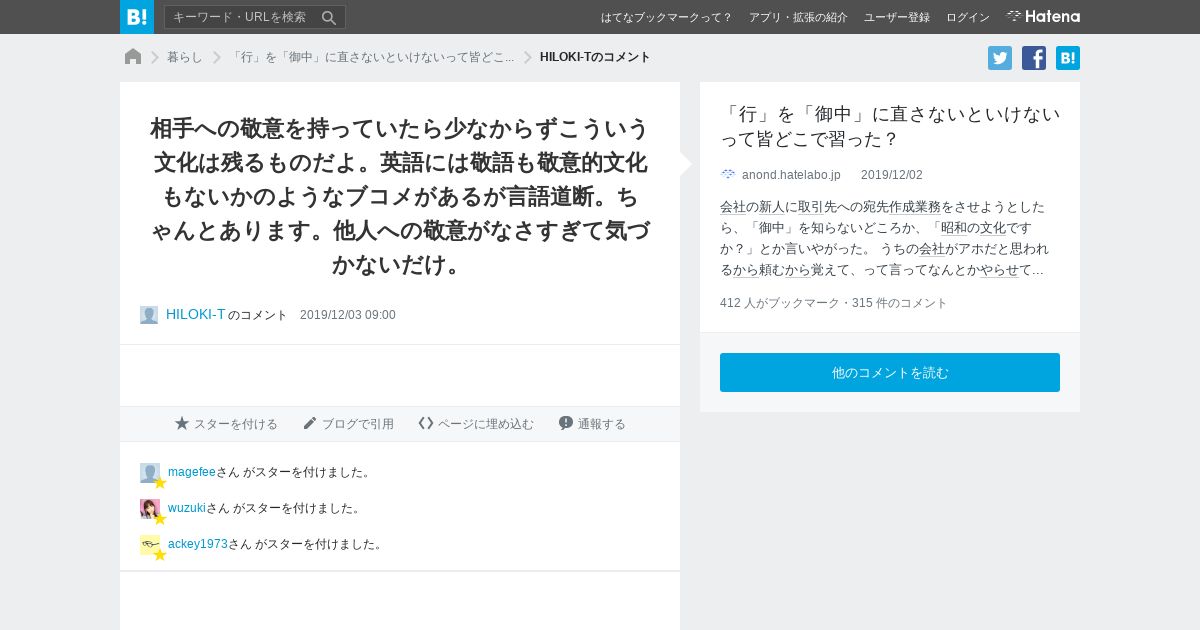1200x630 pixels.
Task: Click the search magnifier icon
Action: [329, 17]
